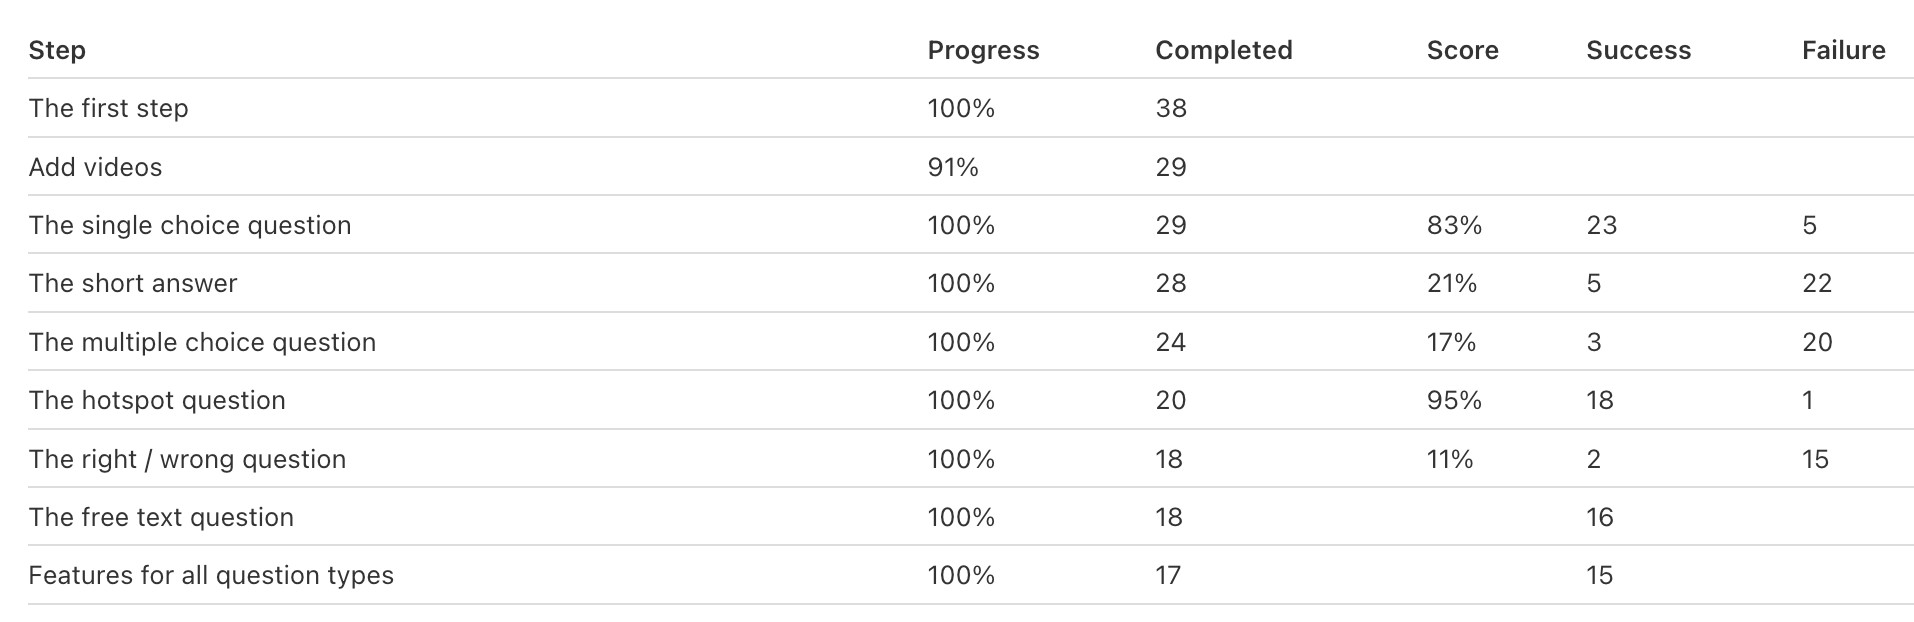Select "The hotspot question" step

pos(157,400)
